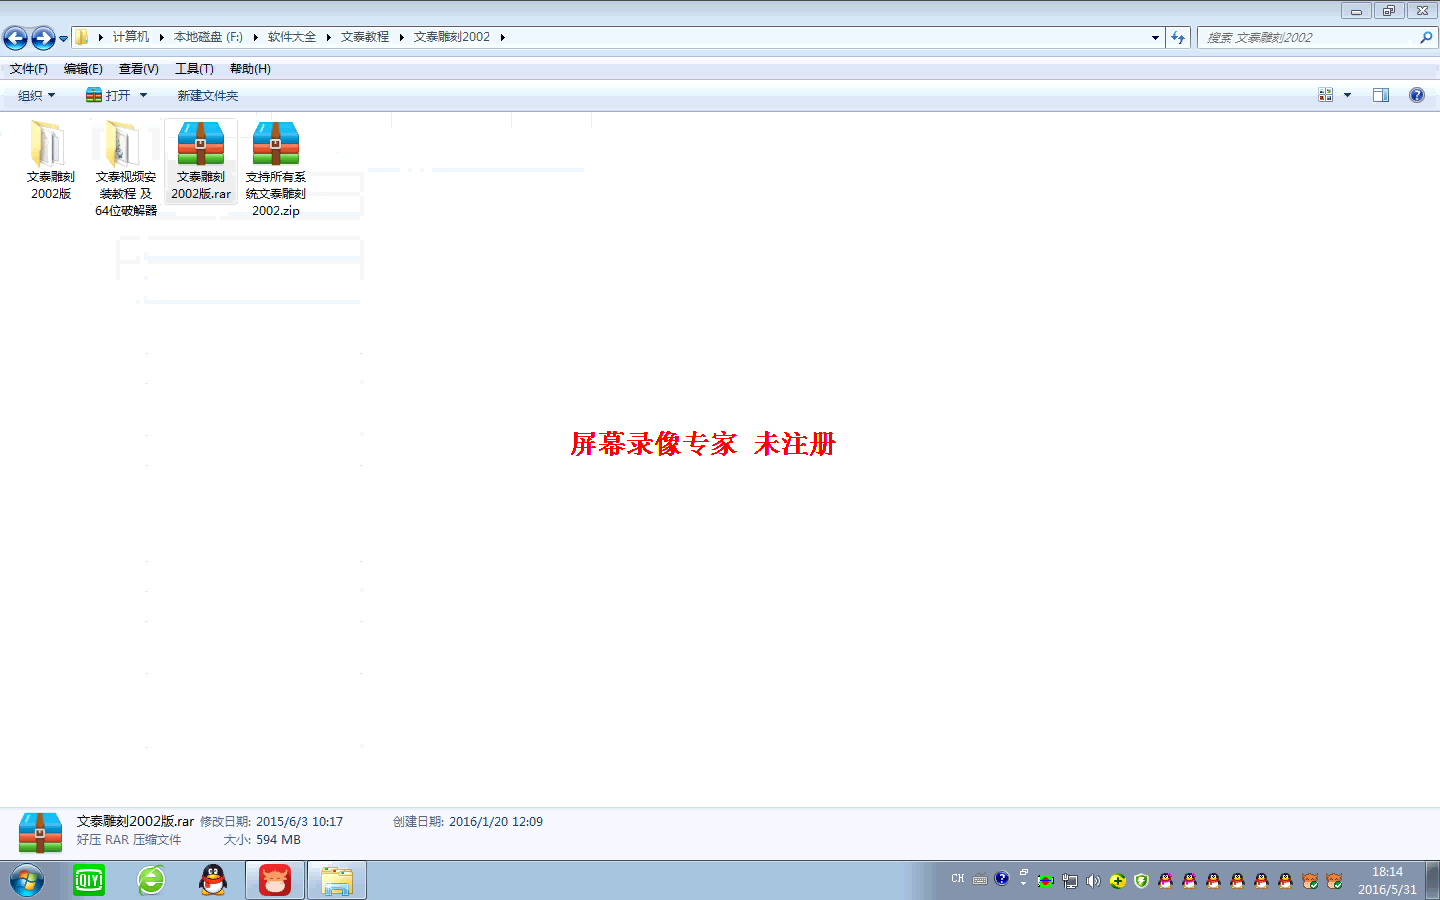Expand the arrow after 文泰教程 breadcrumb
Screen dimensions: 1440x900
[401, 37]
